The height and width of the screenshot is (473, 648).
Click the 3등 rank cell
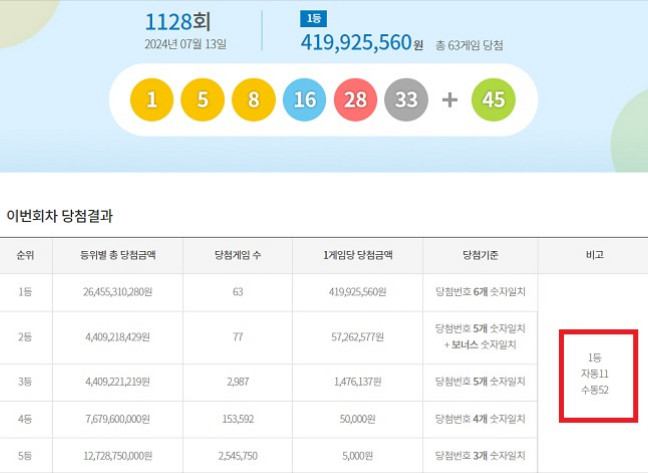point(25,382)
